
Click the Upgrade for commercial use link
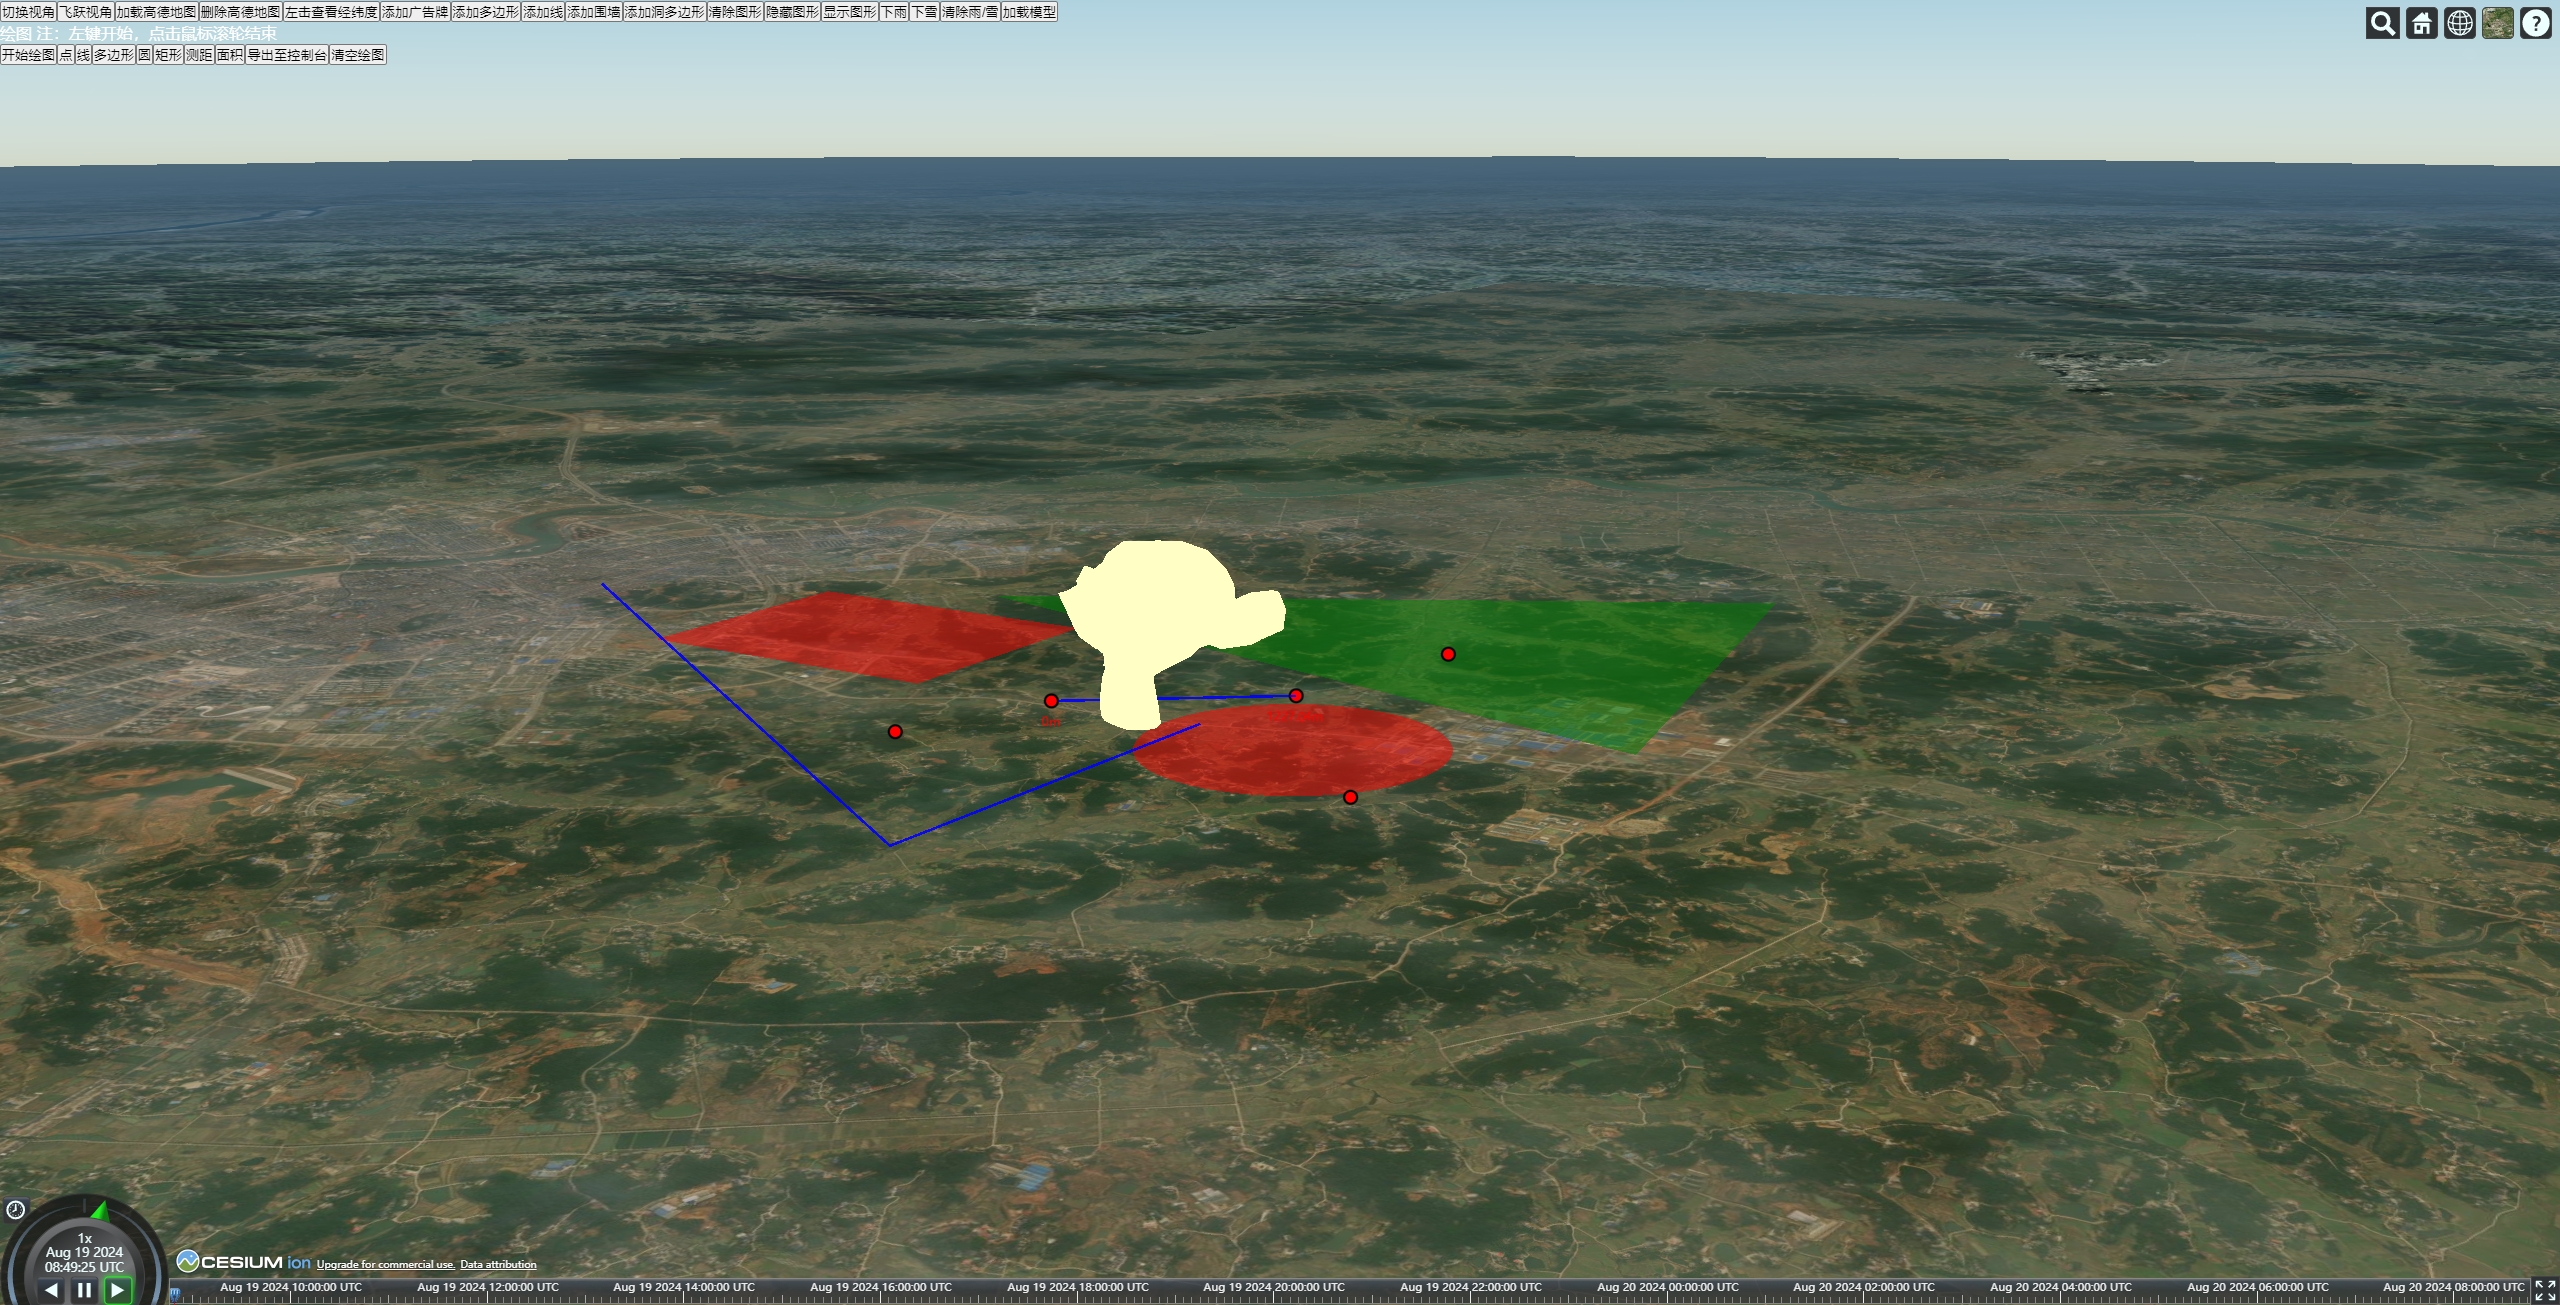(386, 1263)
